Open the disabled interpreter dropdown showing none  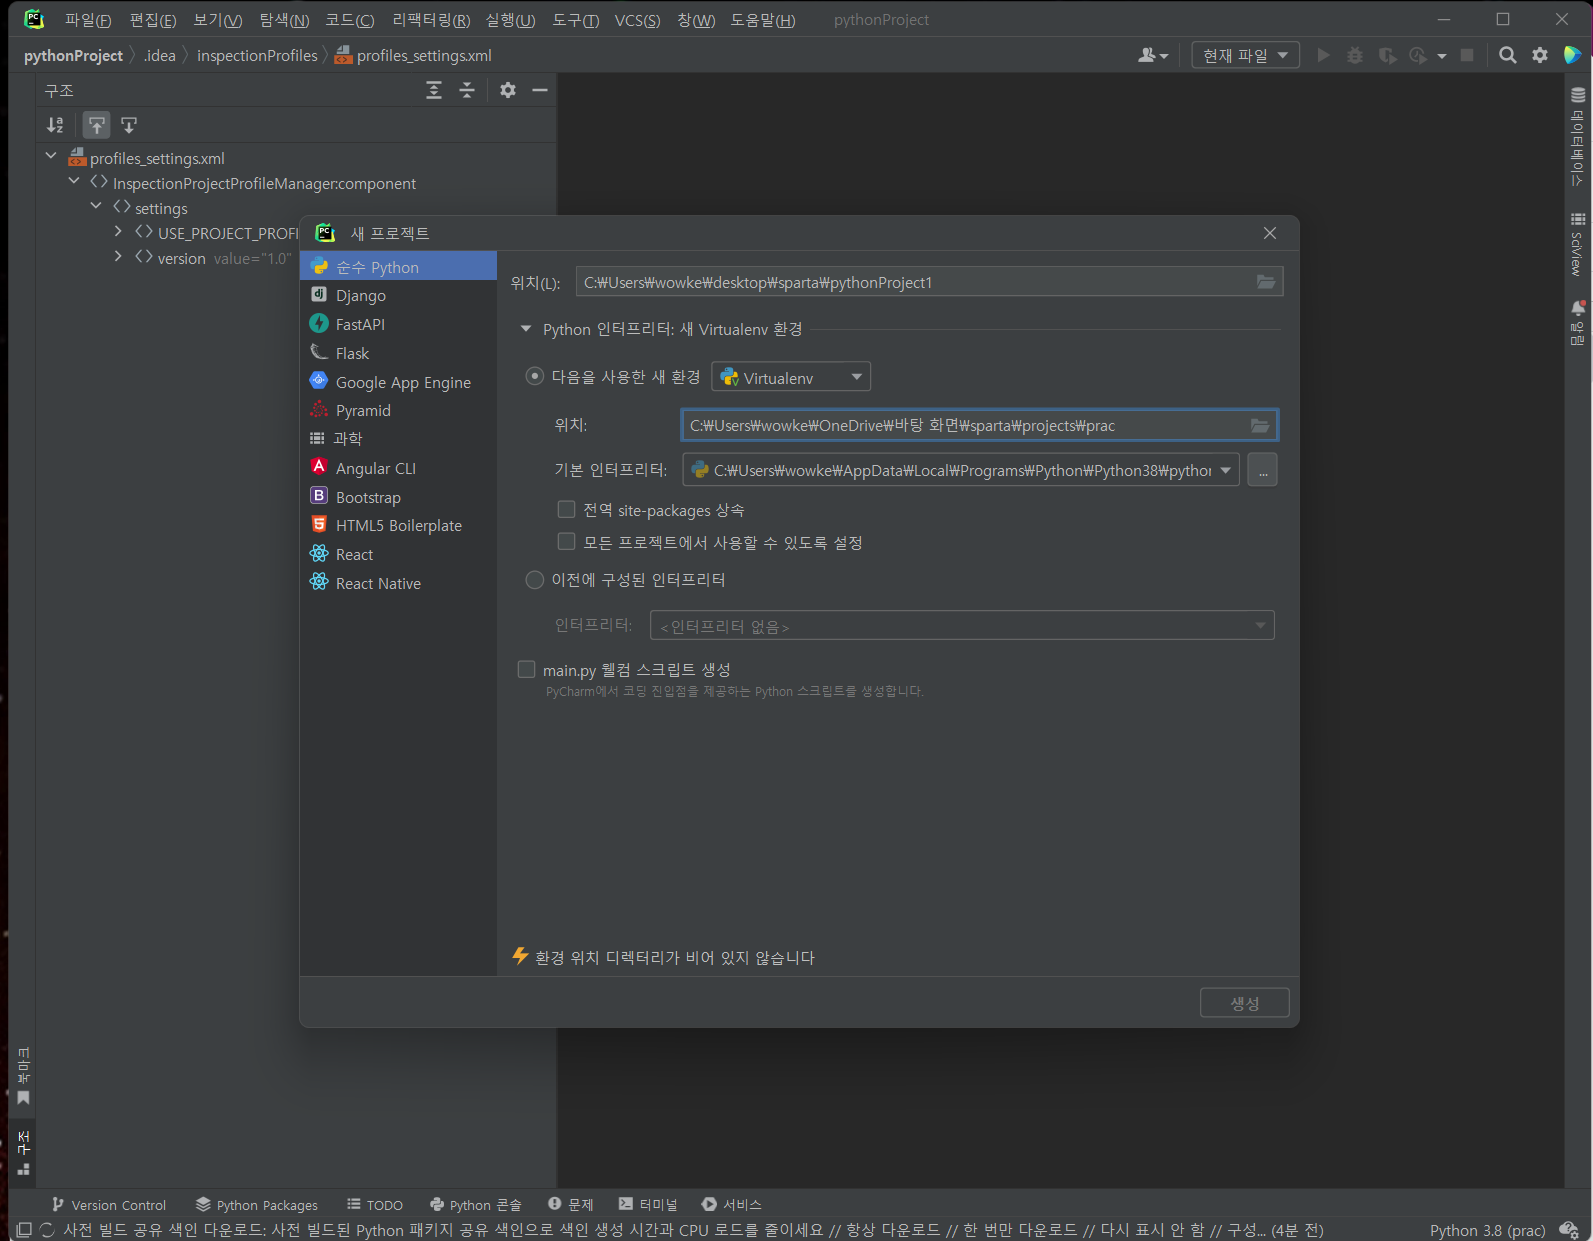pyautogui.click(x=962, y=626)
